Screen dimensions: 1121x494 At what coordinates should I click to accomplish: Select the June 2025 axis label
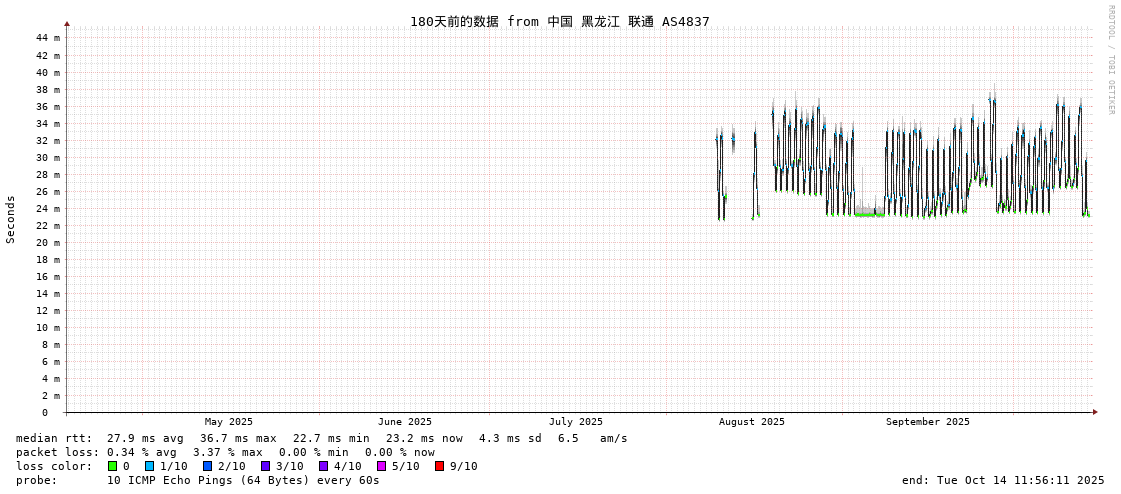(x=405, y=422)
